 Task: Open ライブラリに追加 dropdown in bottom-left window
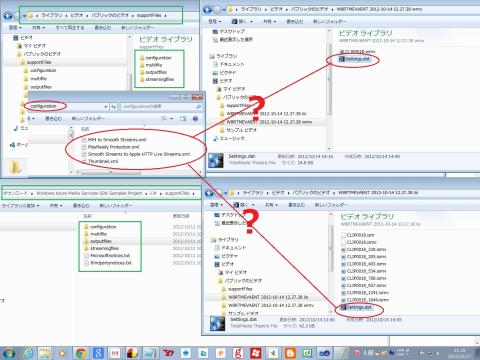(x=20, y=206)
